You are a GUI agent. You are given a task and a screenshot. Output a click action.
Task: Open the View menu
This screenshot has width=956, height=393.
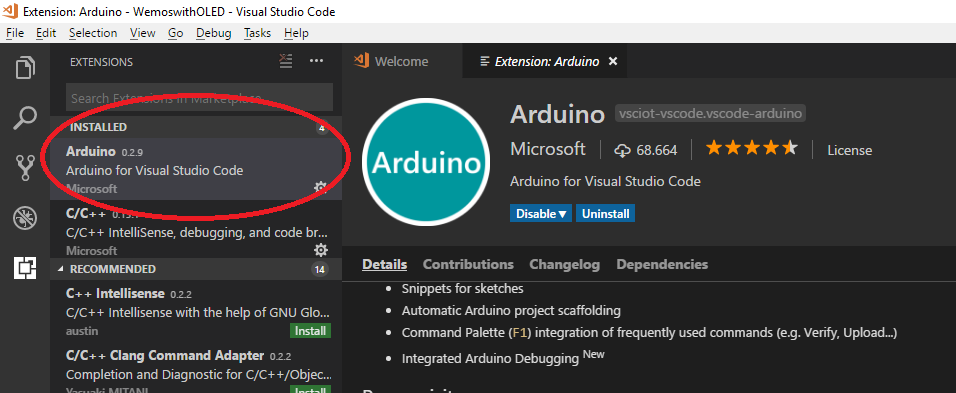[x=143, y=33]
